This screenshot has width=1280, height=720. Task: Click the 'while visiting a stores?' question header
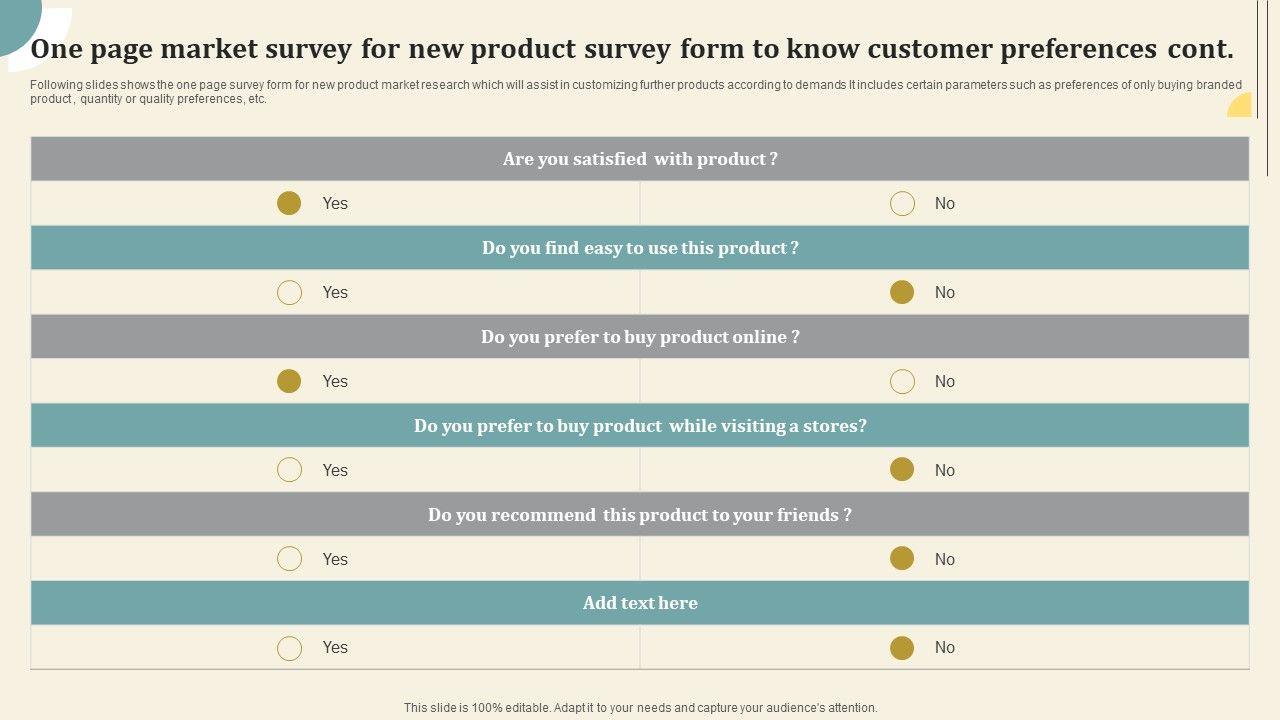coord(640,426)
